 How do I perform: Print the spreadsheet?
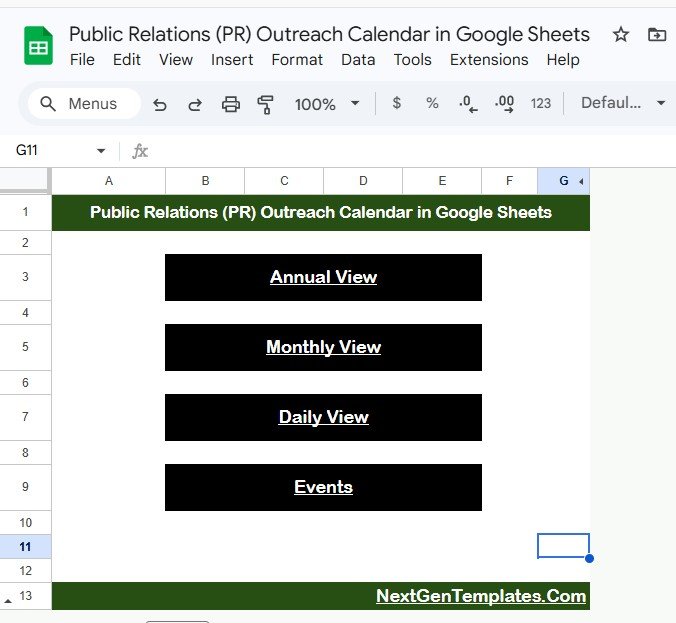[x=231, y=104]
